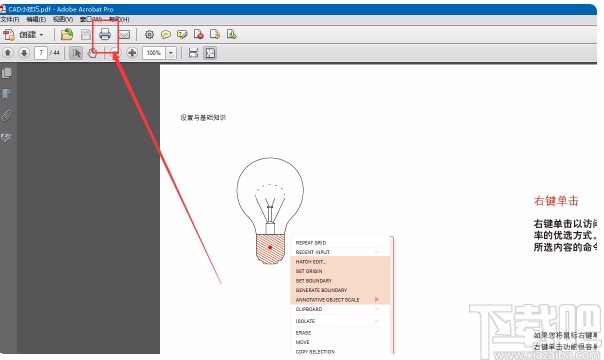The width and height of the screenshot is (604, 360).
Task: Click COPY SELECTION text in the document
Action: 315,352
